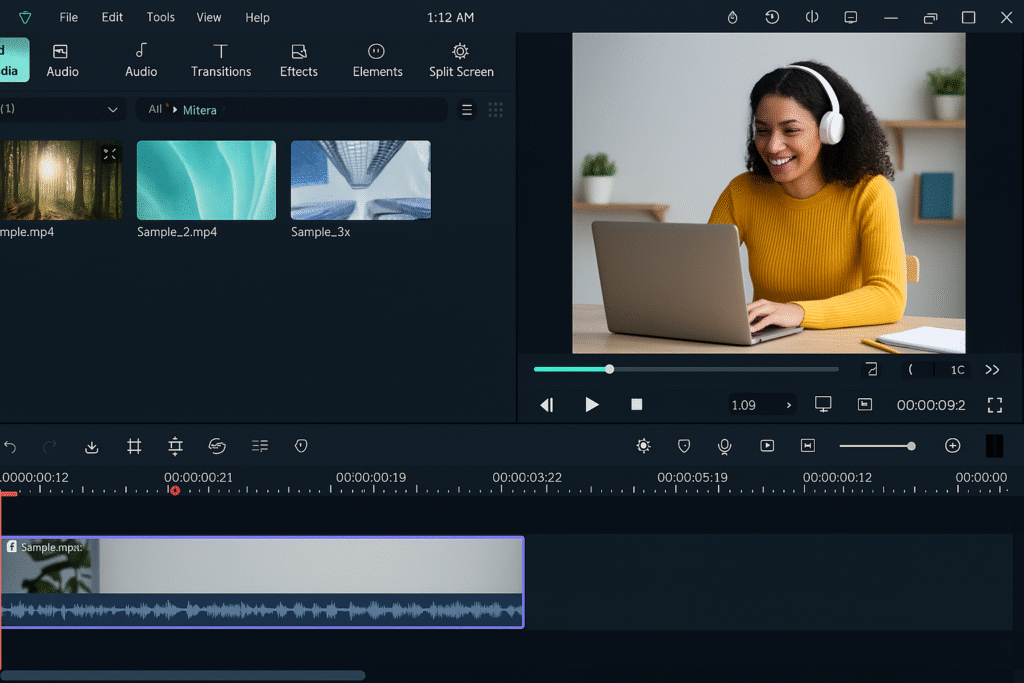Click the 1C value next to preview bar
The width and height of the screenshot is (1024, 683).
[x=957, y=370]
